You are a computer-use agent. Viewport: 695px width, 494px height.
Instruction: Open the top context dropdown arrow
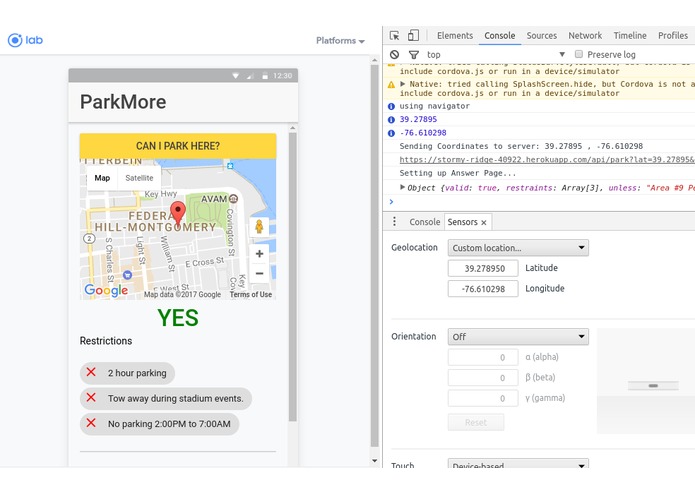[x=562, y=54]
